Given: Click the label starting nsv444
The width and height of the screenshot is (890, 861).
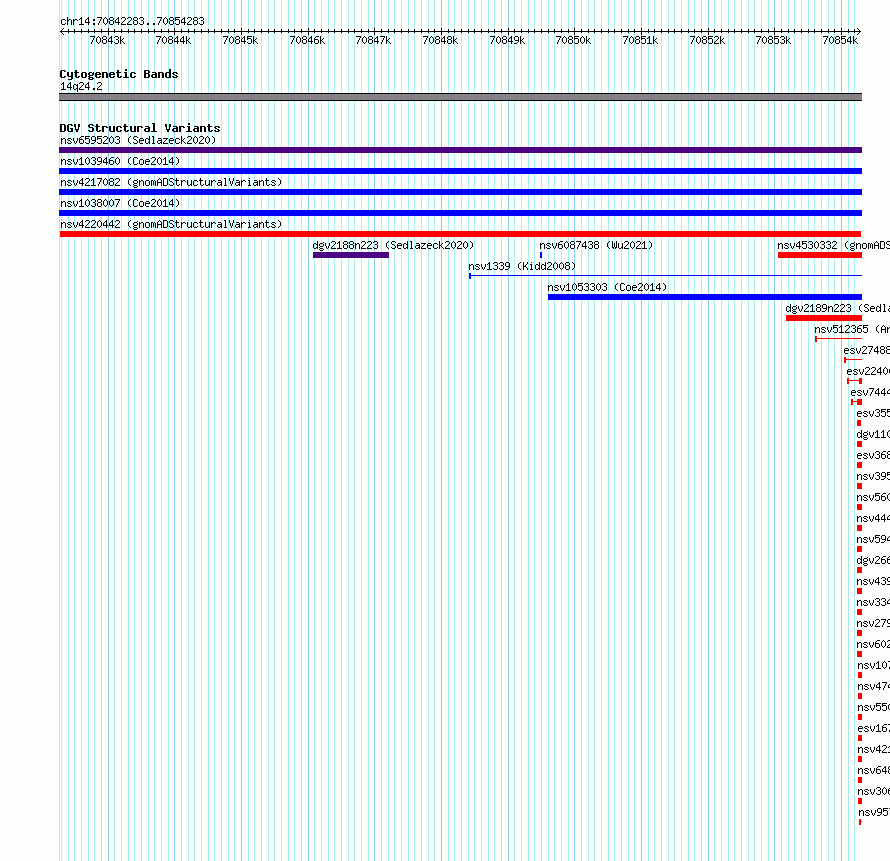Looking at the screenshot, I should pos(873,518).
